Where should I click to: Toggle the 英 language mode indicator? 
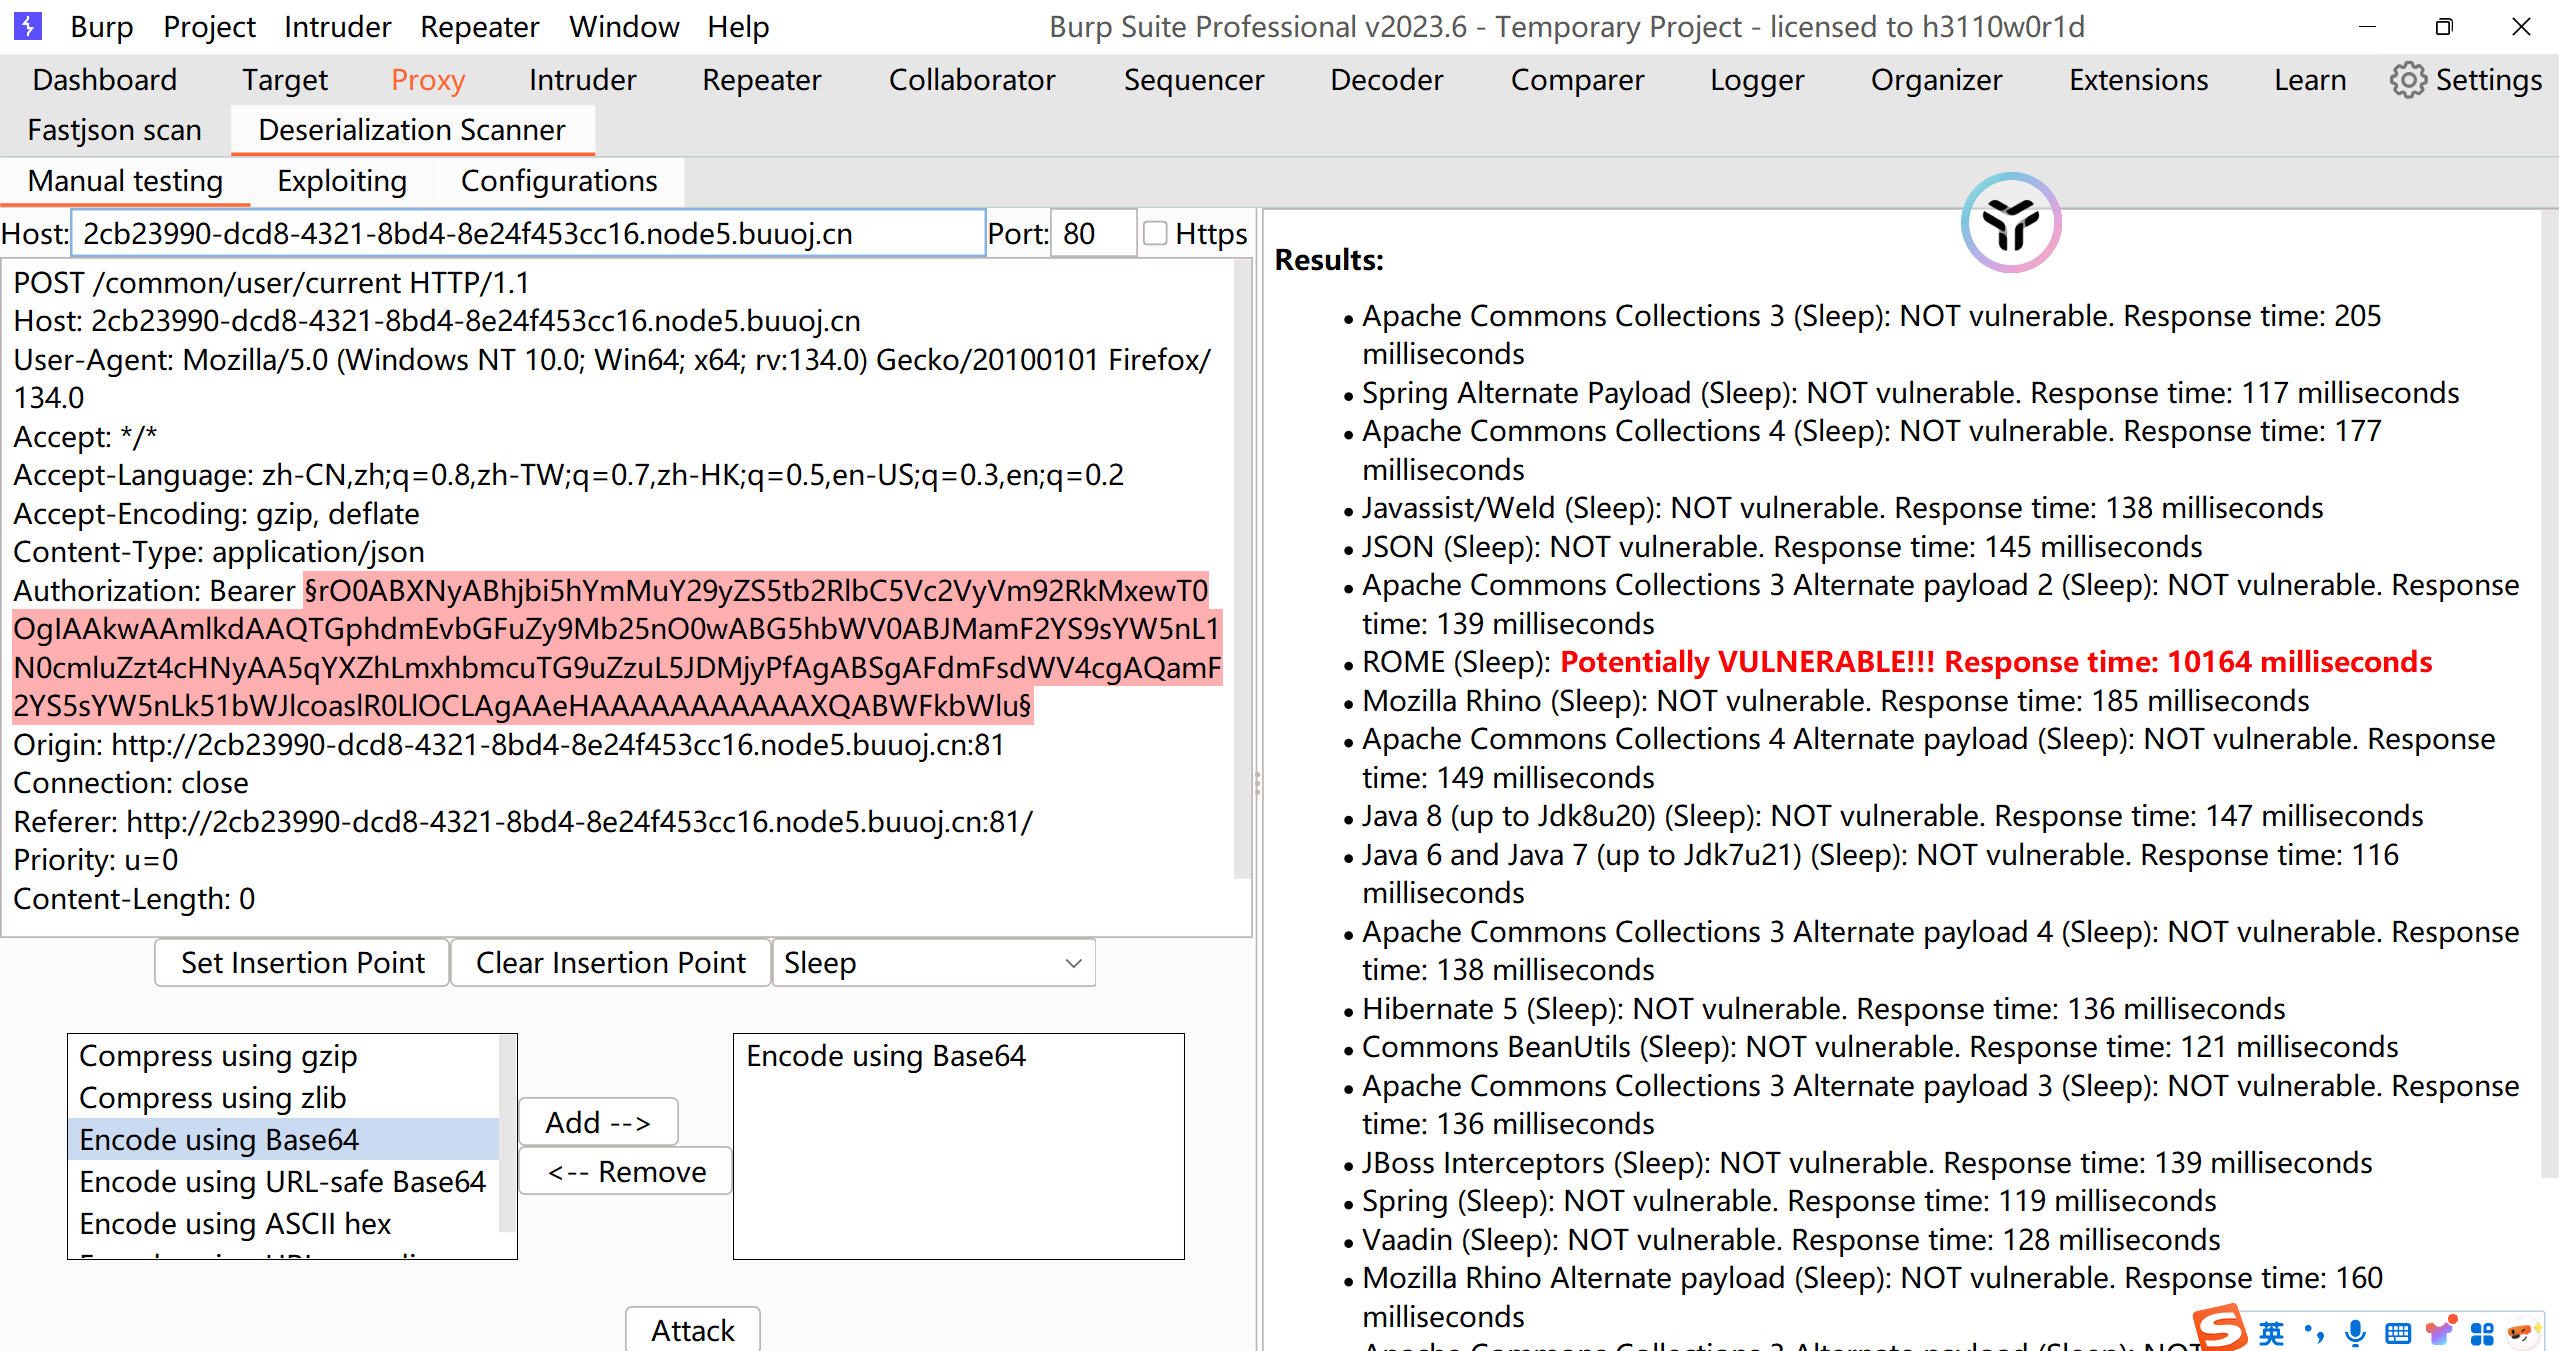pyautogui.click(x=2271, y=1332)
